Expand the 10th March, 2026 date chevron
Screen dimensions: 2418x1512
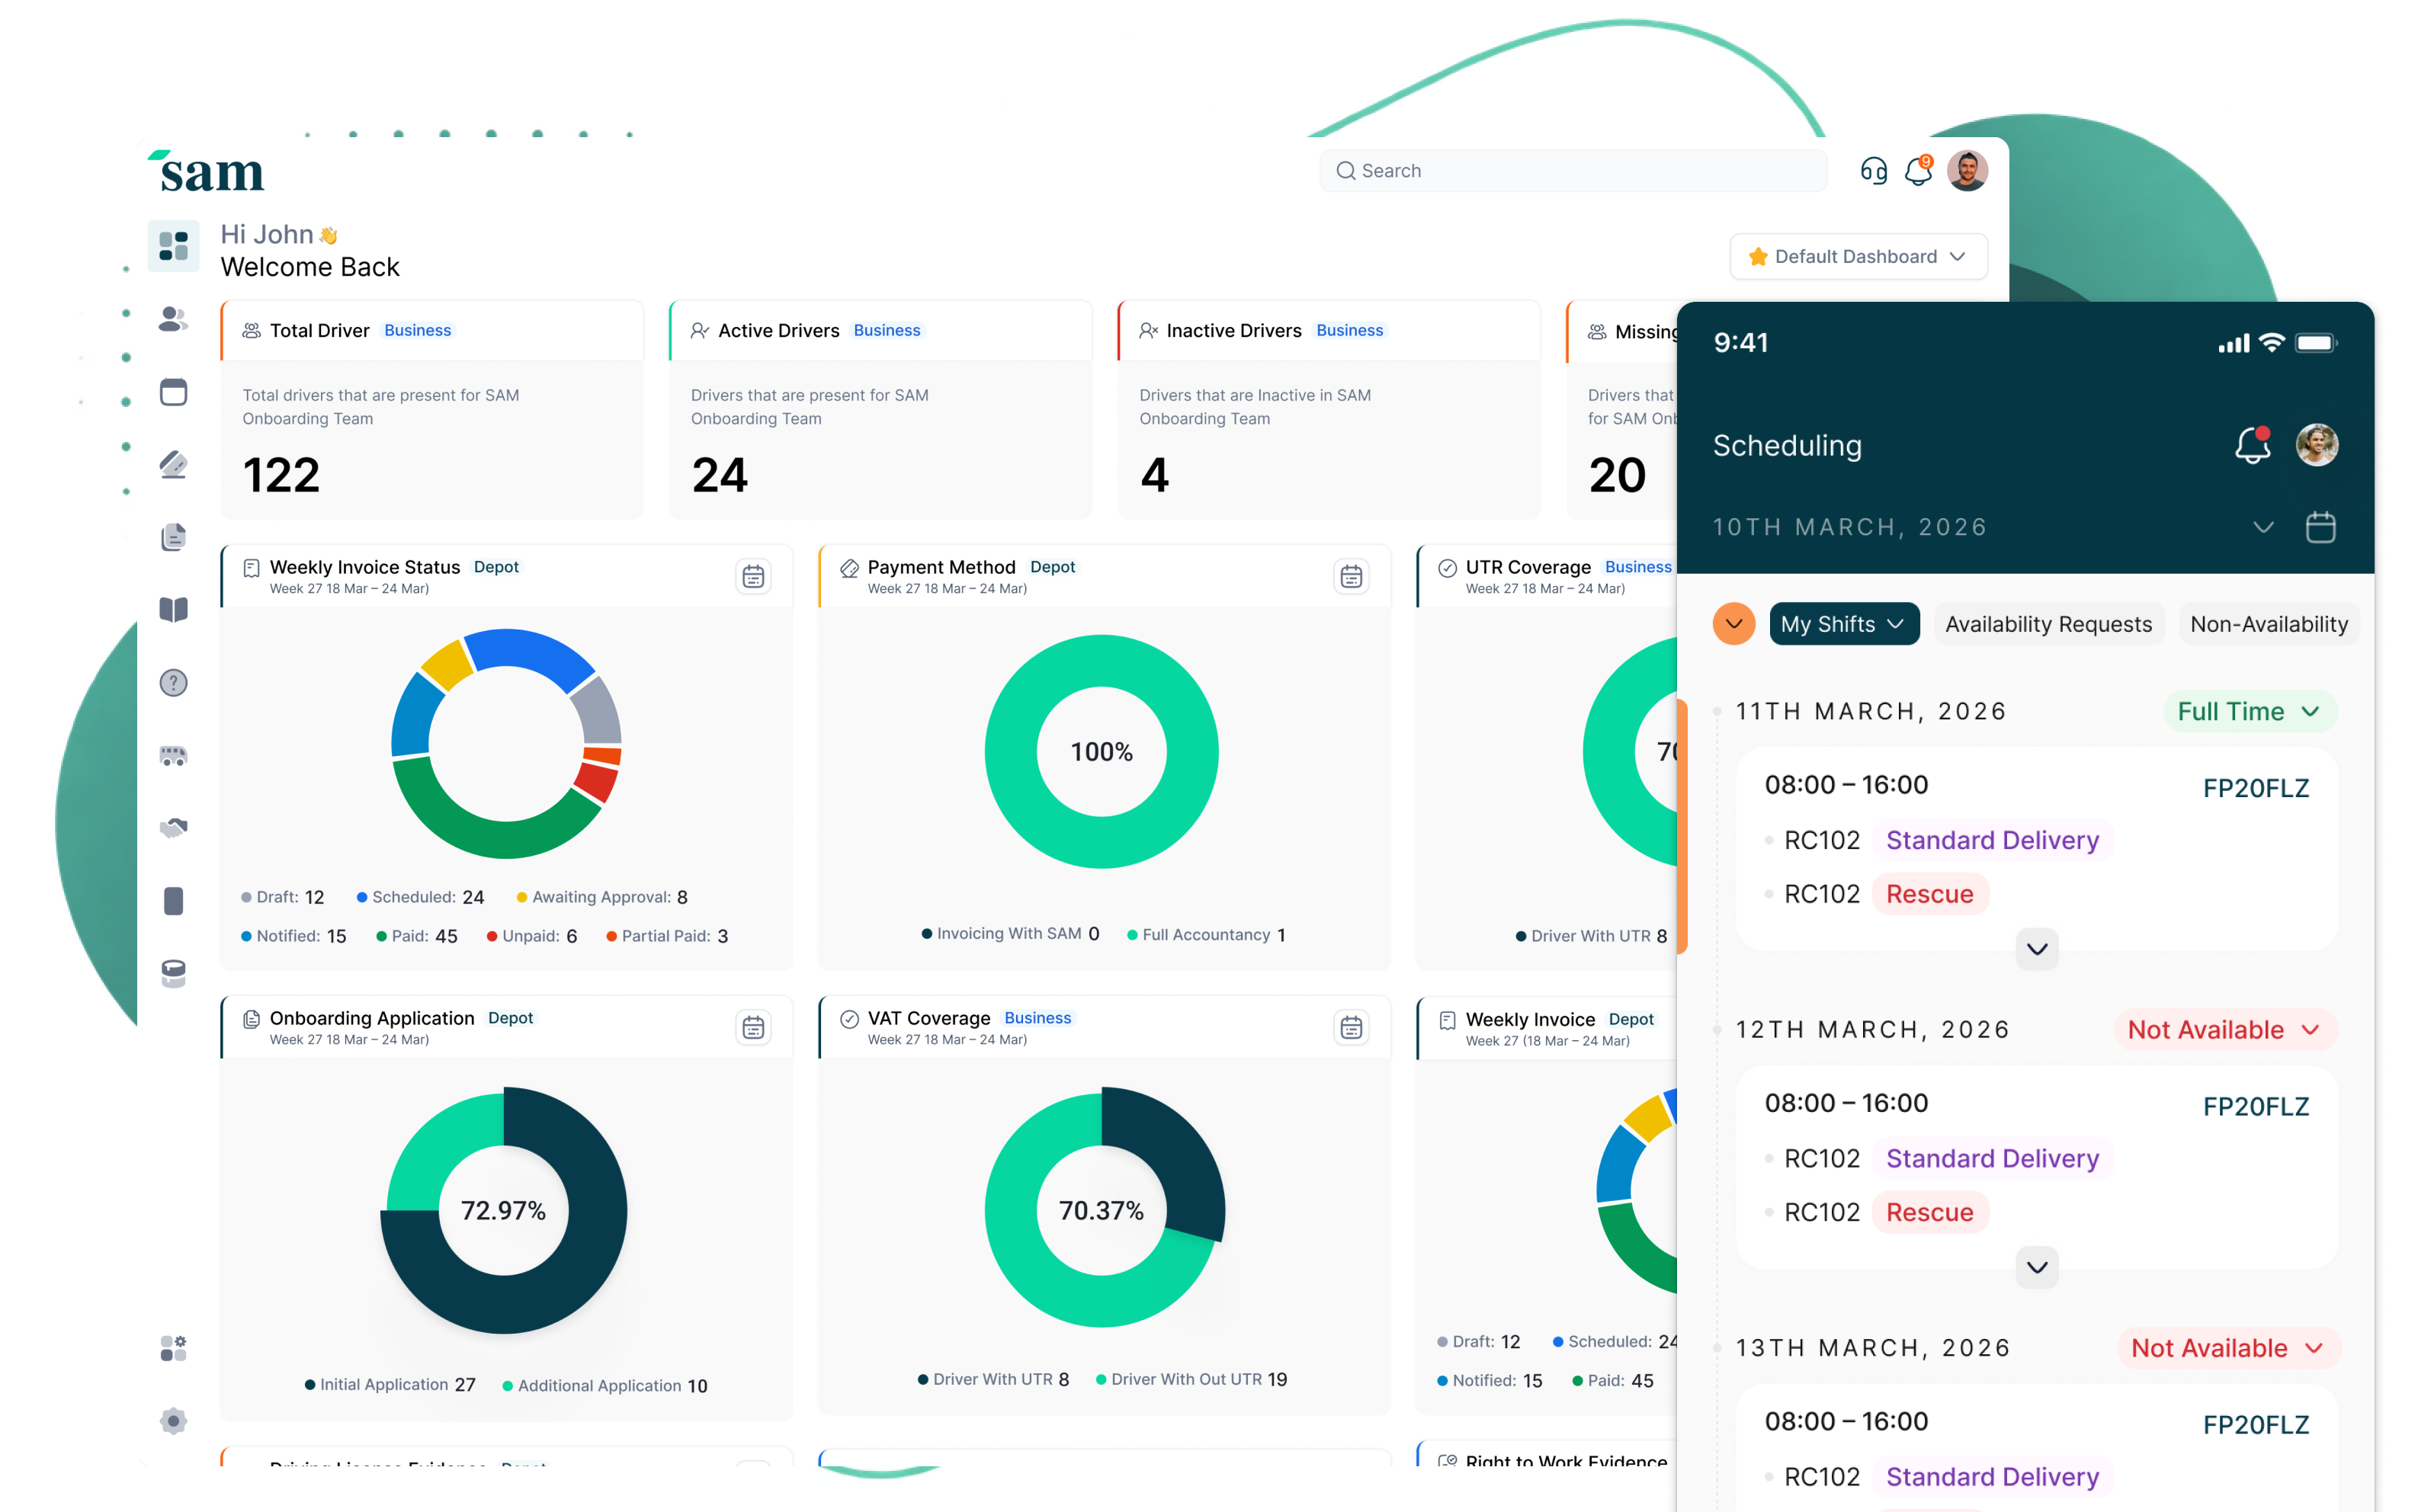(2263, 527)
